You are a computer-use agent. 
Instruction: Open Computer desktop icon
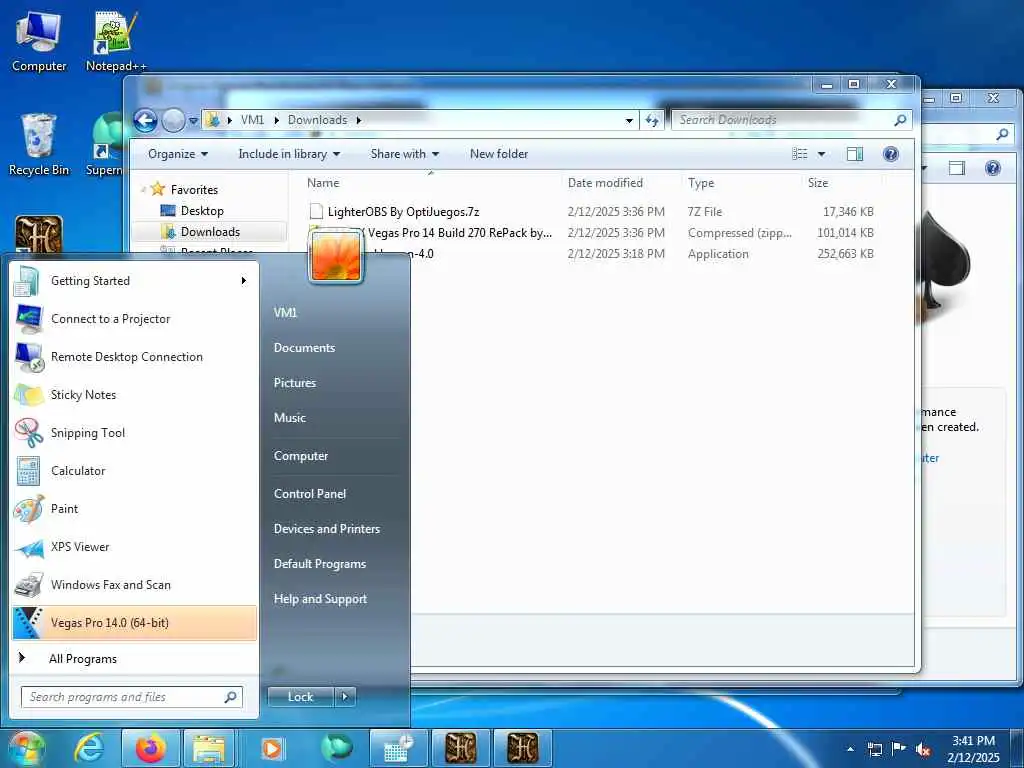pos(39,41)
